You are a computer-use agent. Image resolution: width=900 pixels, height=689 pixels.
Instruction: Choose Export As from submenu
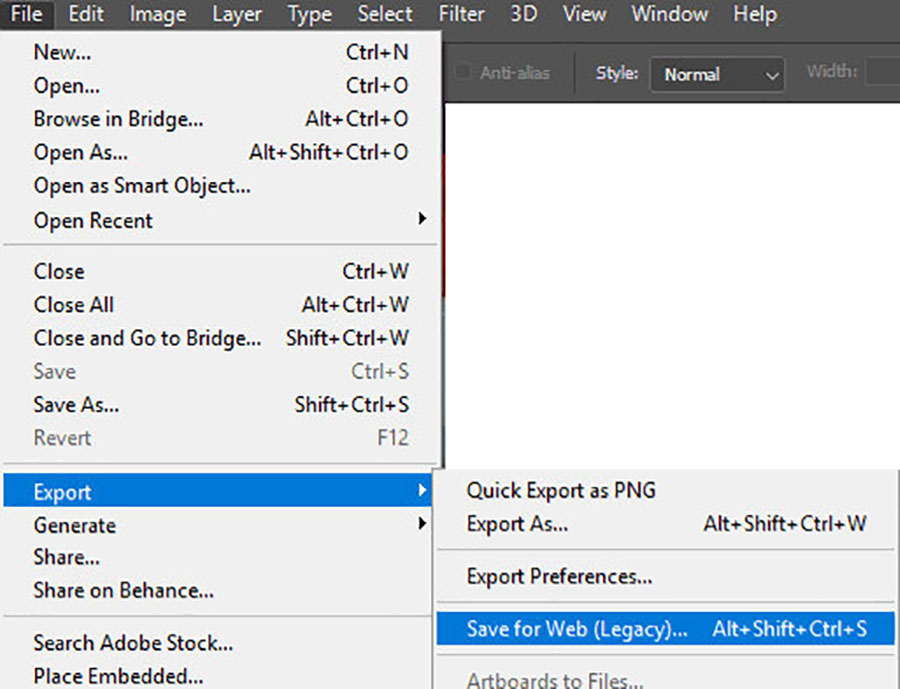(x=517, y=524)
